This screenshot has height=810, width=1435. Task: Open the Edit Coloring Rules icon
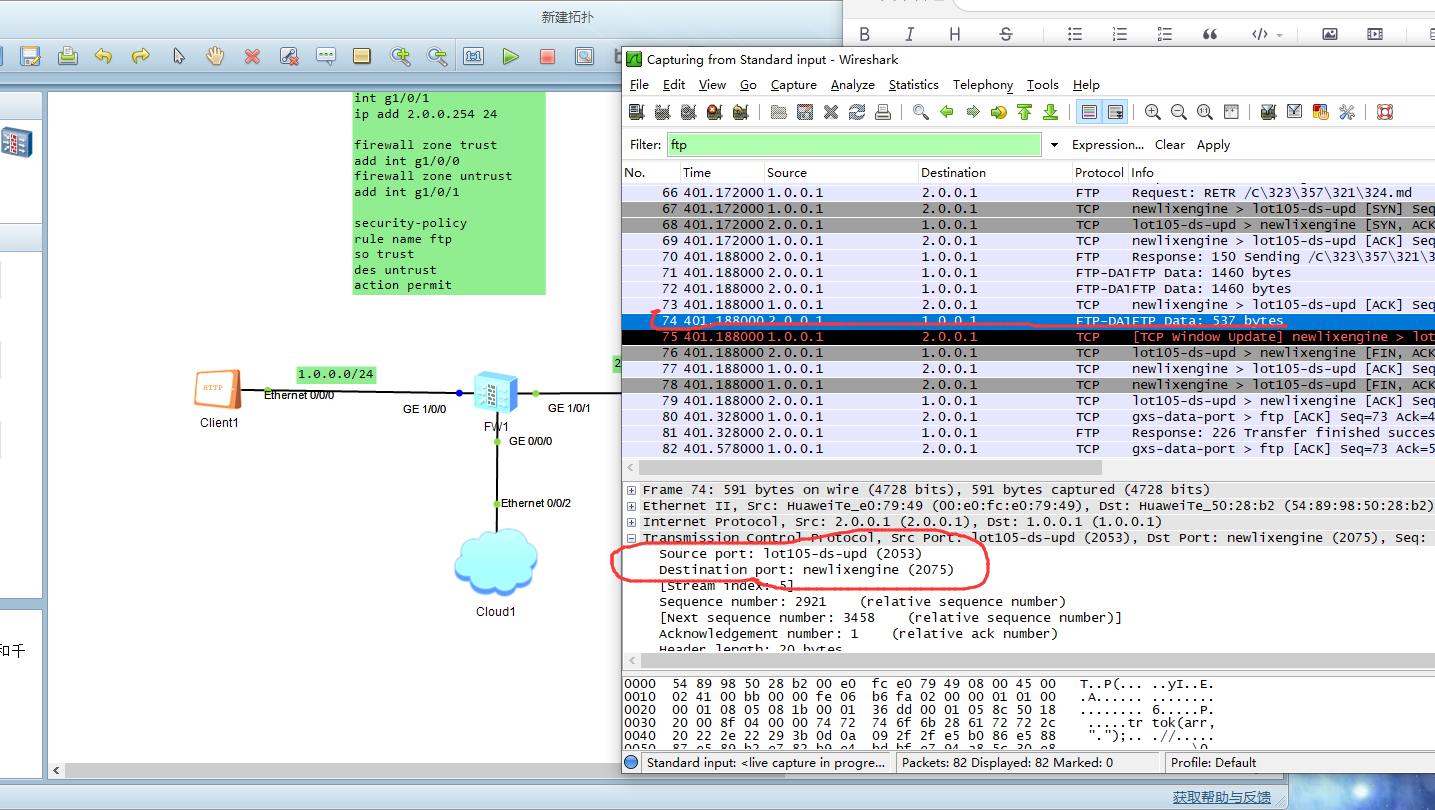(x=1320, y=111)
